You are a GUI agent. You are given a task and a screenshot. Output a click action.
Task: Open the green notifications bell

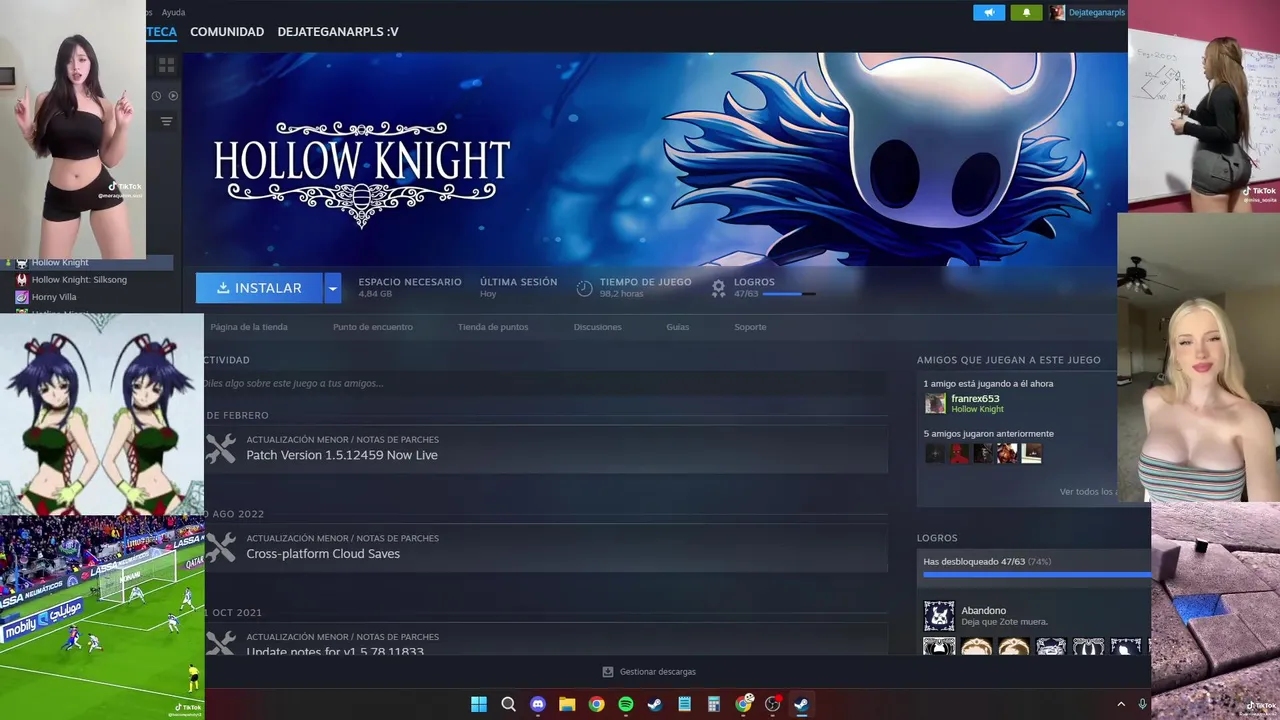(1026, 12)
